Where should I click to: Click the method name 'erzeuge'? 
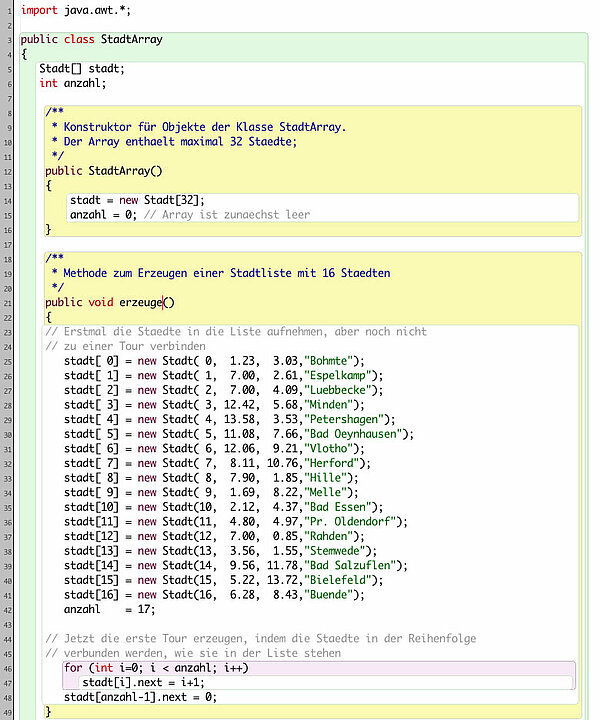pyautogui.click(x=140, y=302)
